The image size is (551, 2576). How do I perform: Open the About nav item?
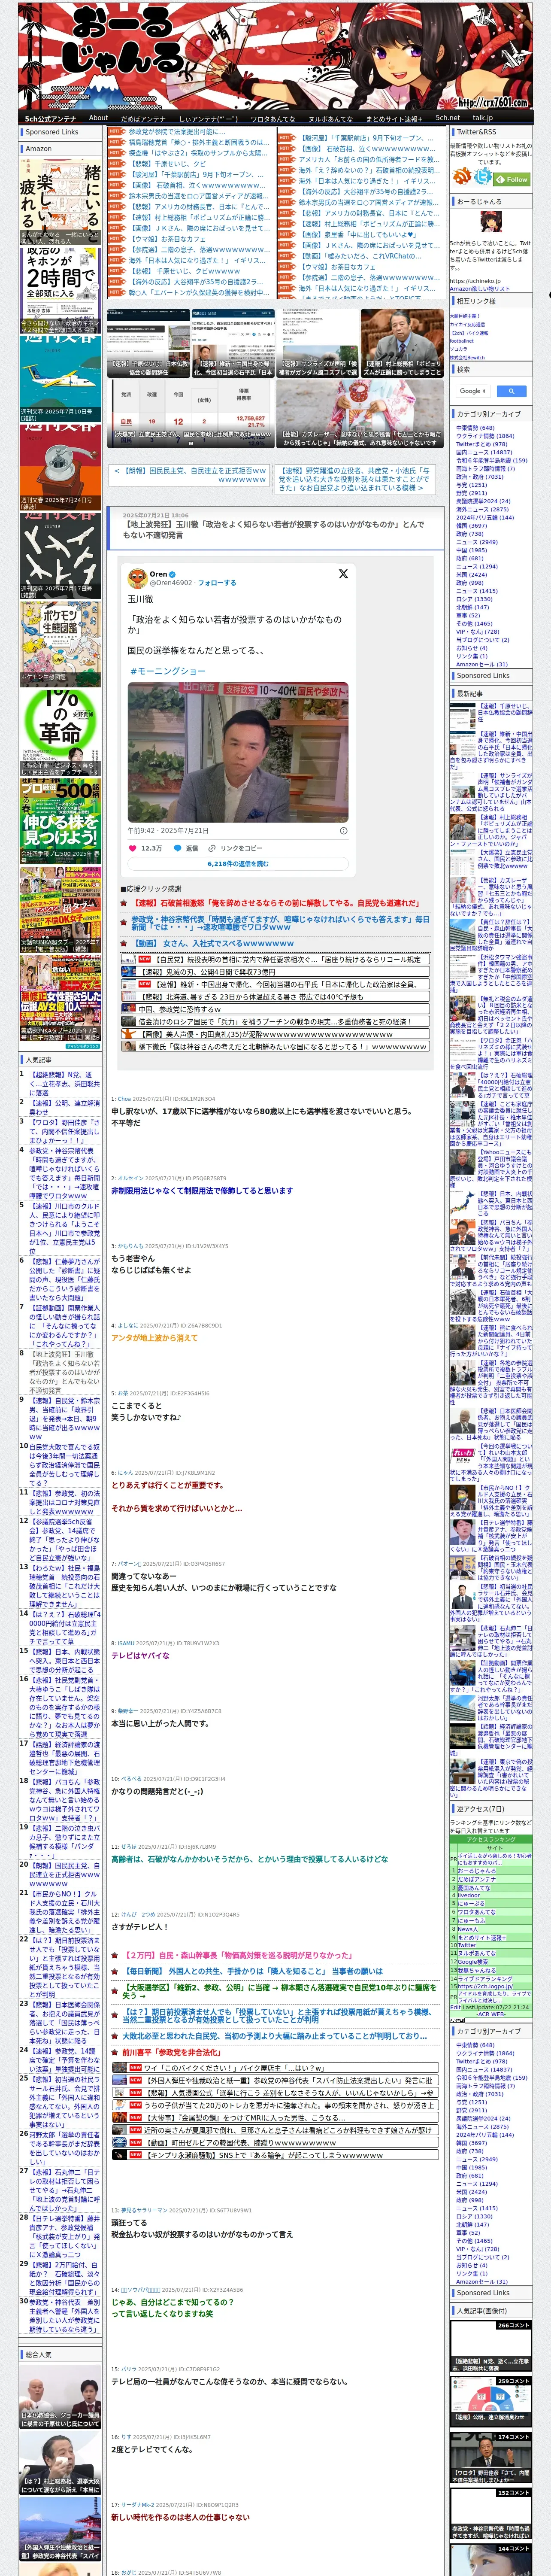point(98,118)
